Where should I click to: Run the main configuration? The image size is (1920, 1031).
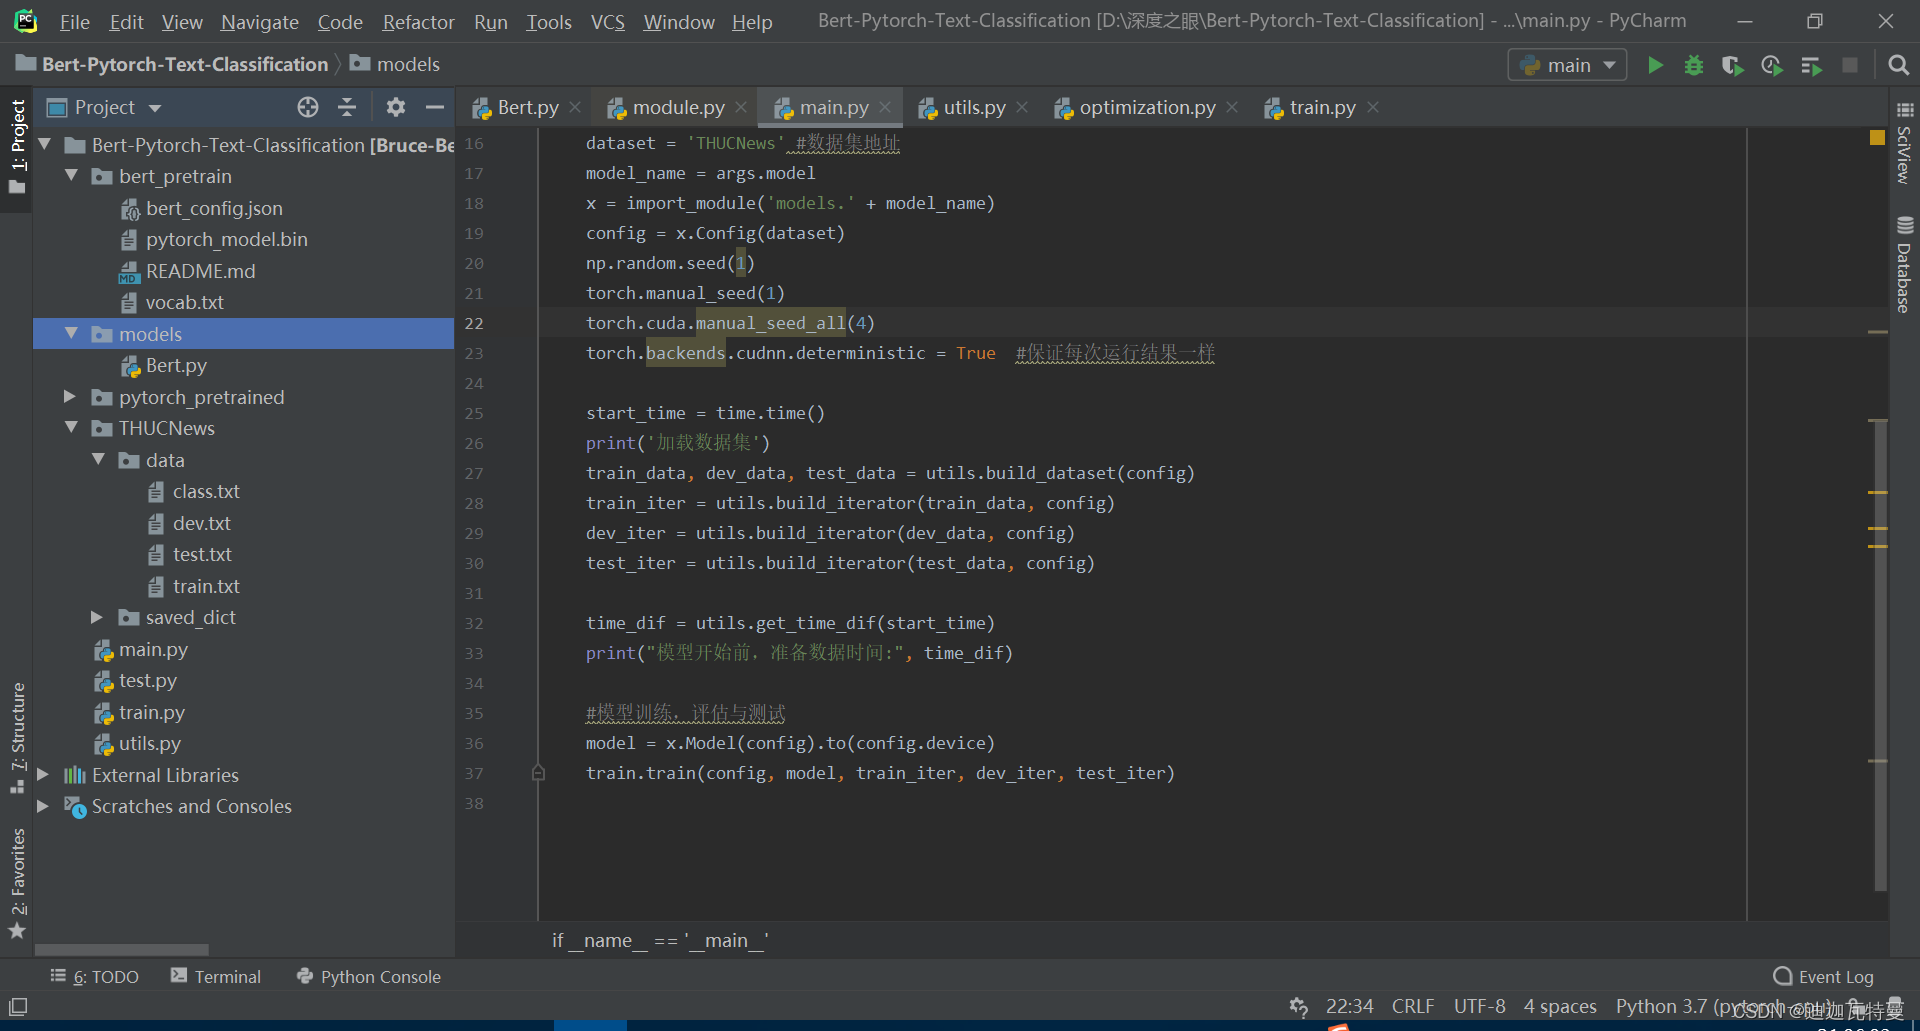[1655, 65]
